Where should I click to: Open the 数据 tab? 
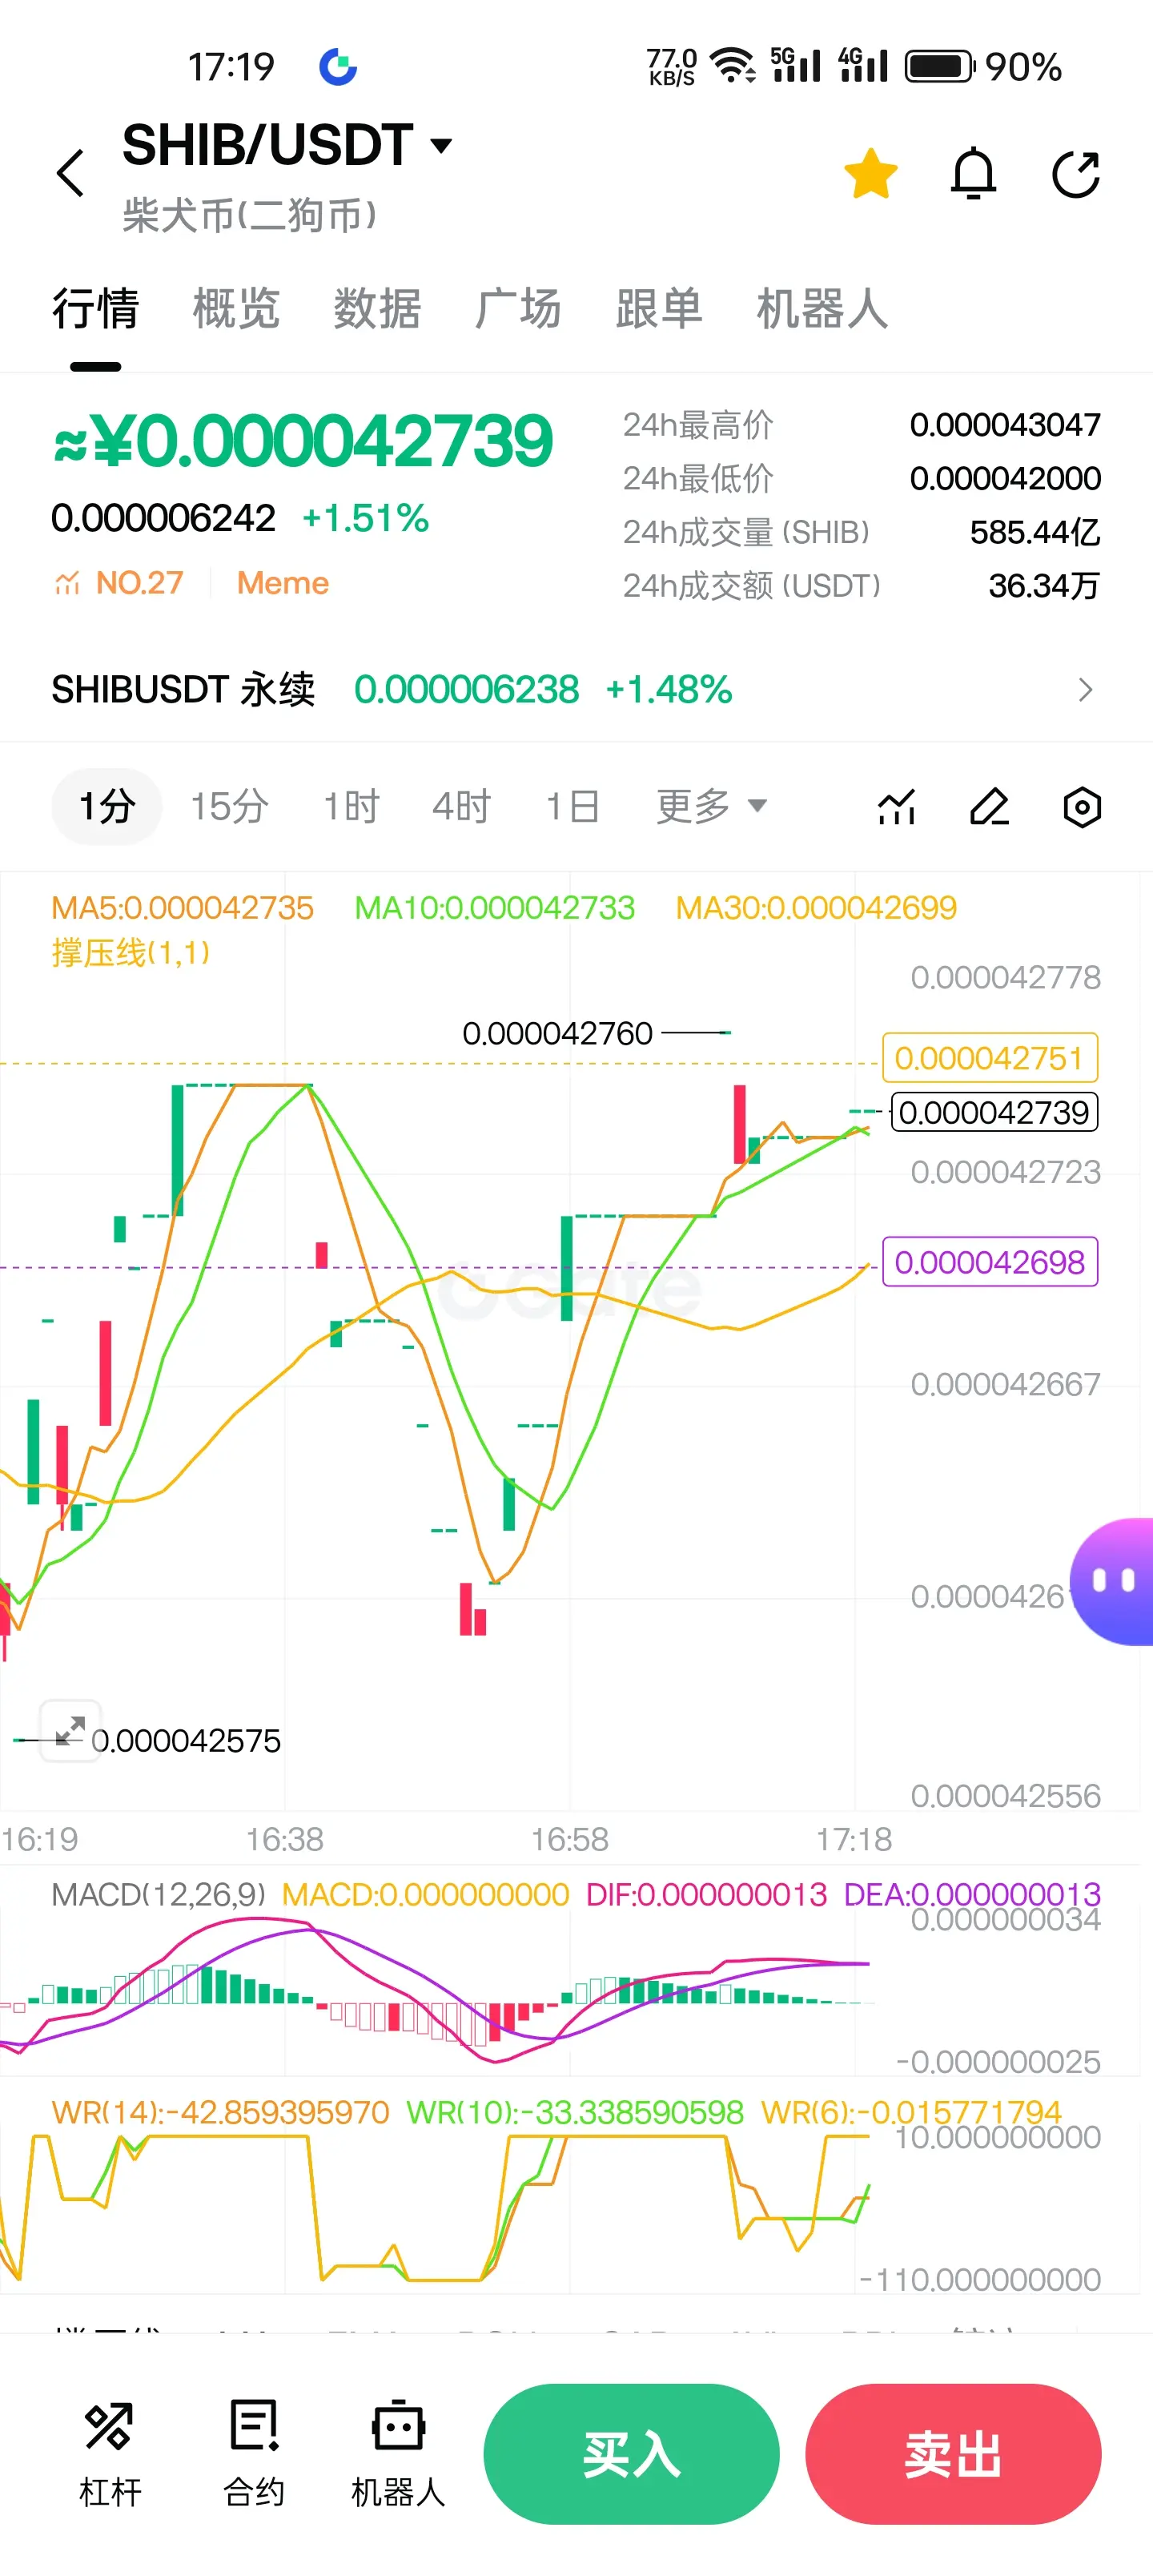[377, 308]
